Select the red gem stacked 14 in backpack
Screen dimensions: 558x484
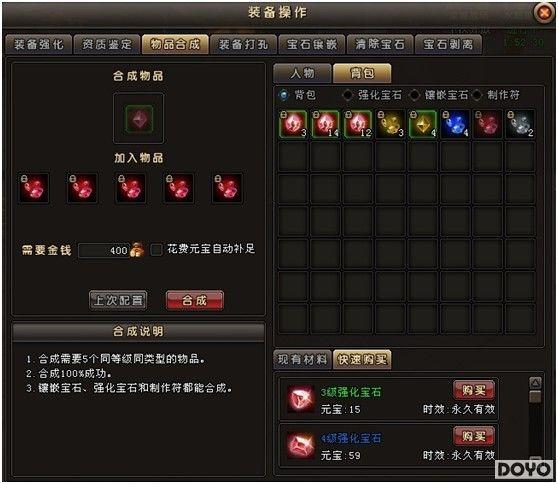325,124
